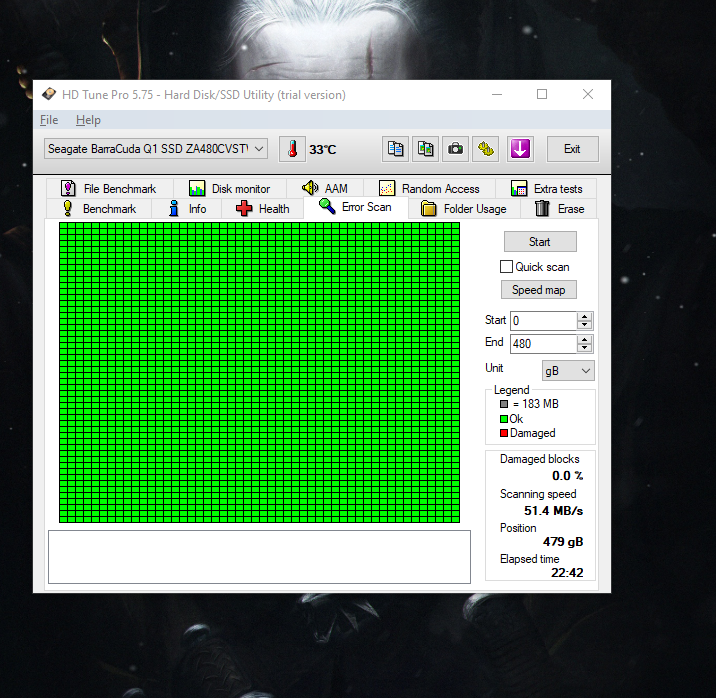Click the grey block legend square
Screen dimensions: 716x698
point(504,404)
